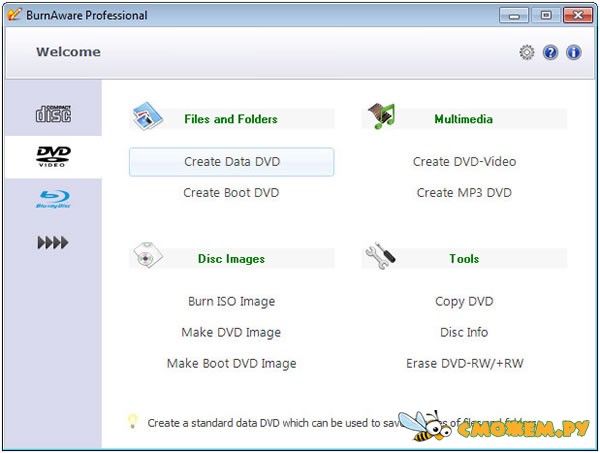Open Disc Info tool
Screen dimensions: 600x453
(x=464, y=332)
